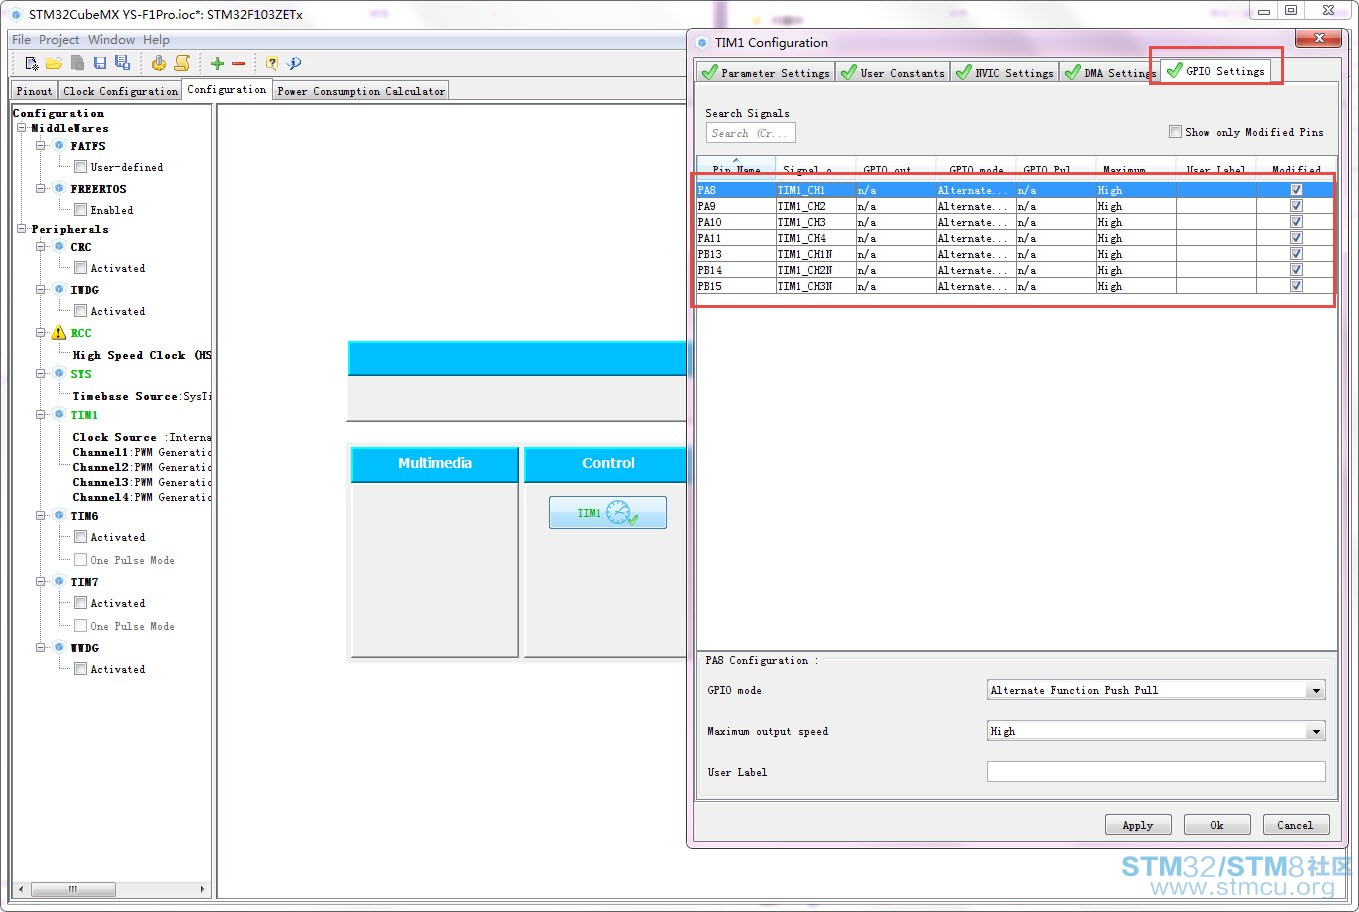Image resolution: width=1359 pixels, height=912 pixels.
Task: Collapse the TIM6 tree node
Action: 41,516
